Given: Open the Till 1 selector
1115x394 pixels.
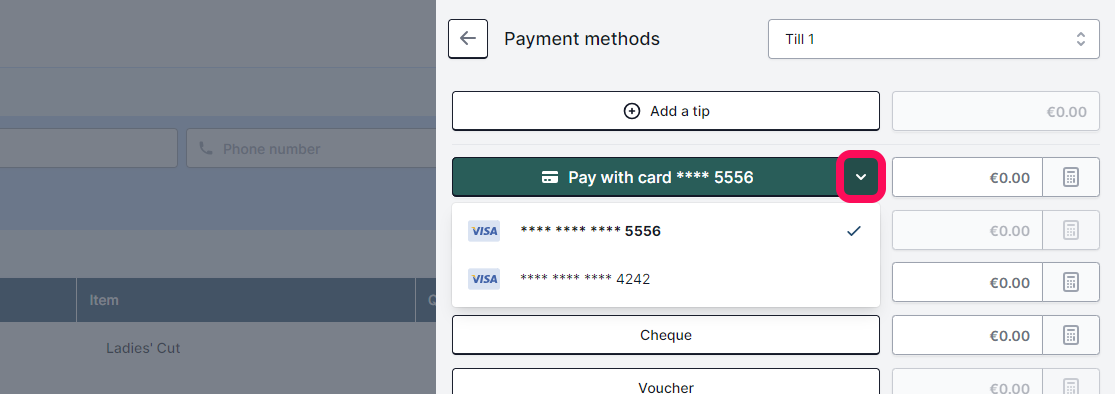Looking at the screenshot, I should (x=934, y=38).
